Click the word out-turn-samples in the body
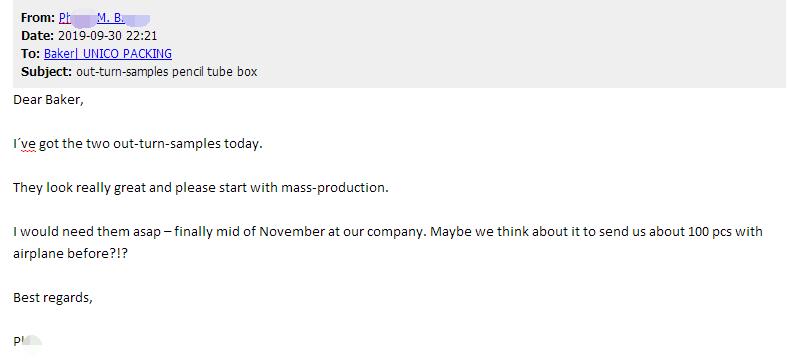 [167, 145]
